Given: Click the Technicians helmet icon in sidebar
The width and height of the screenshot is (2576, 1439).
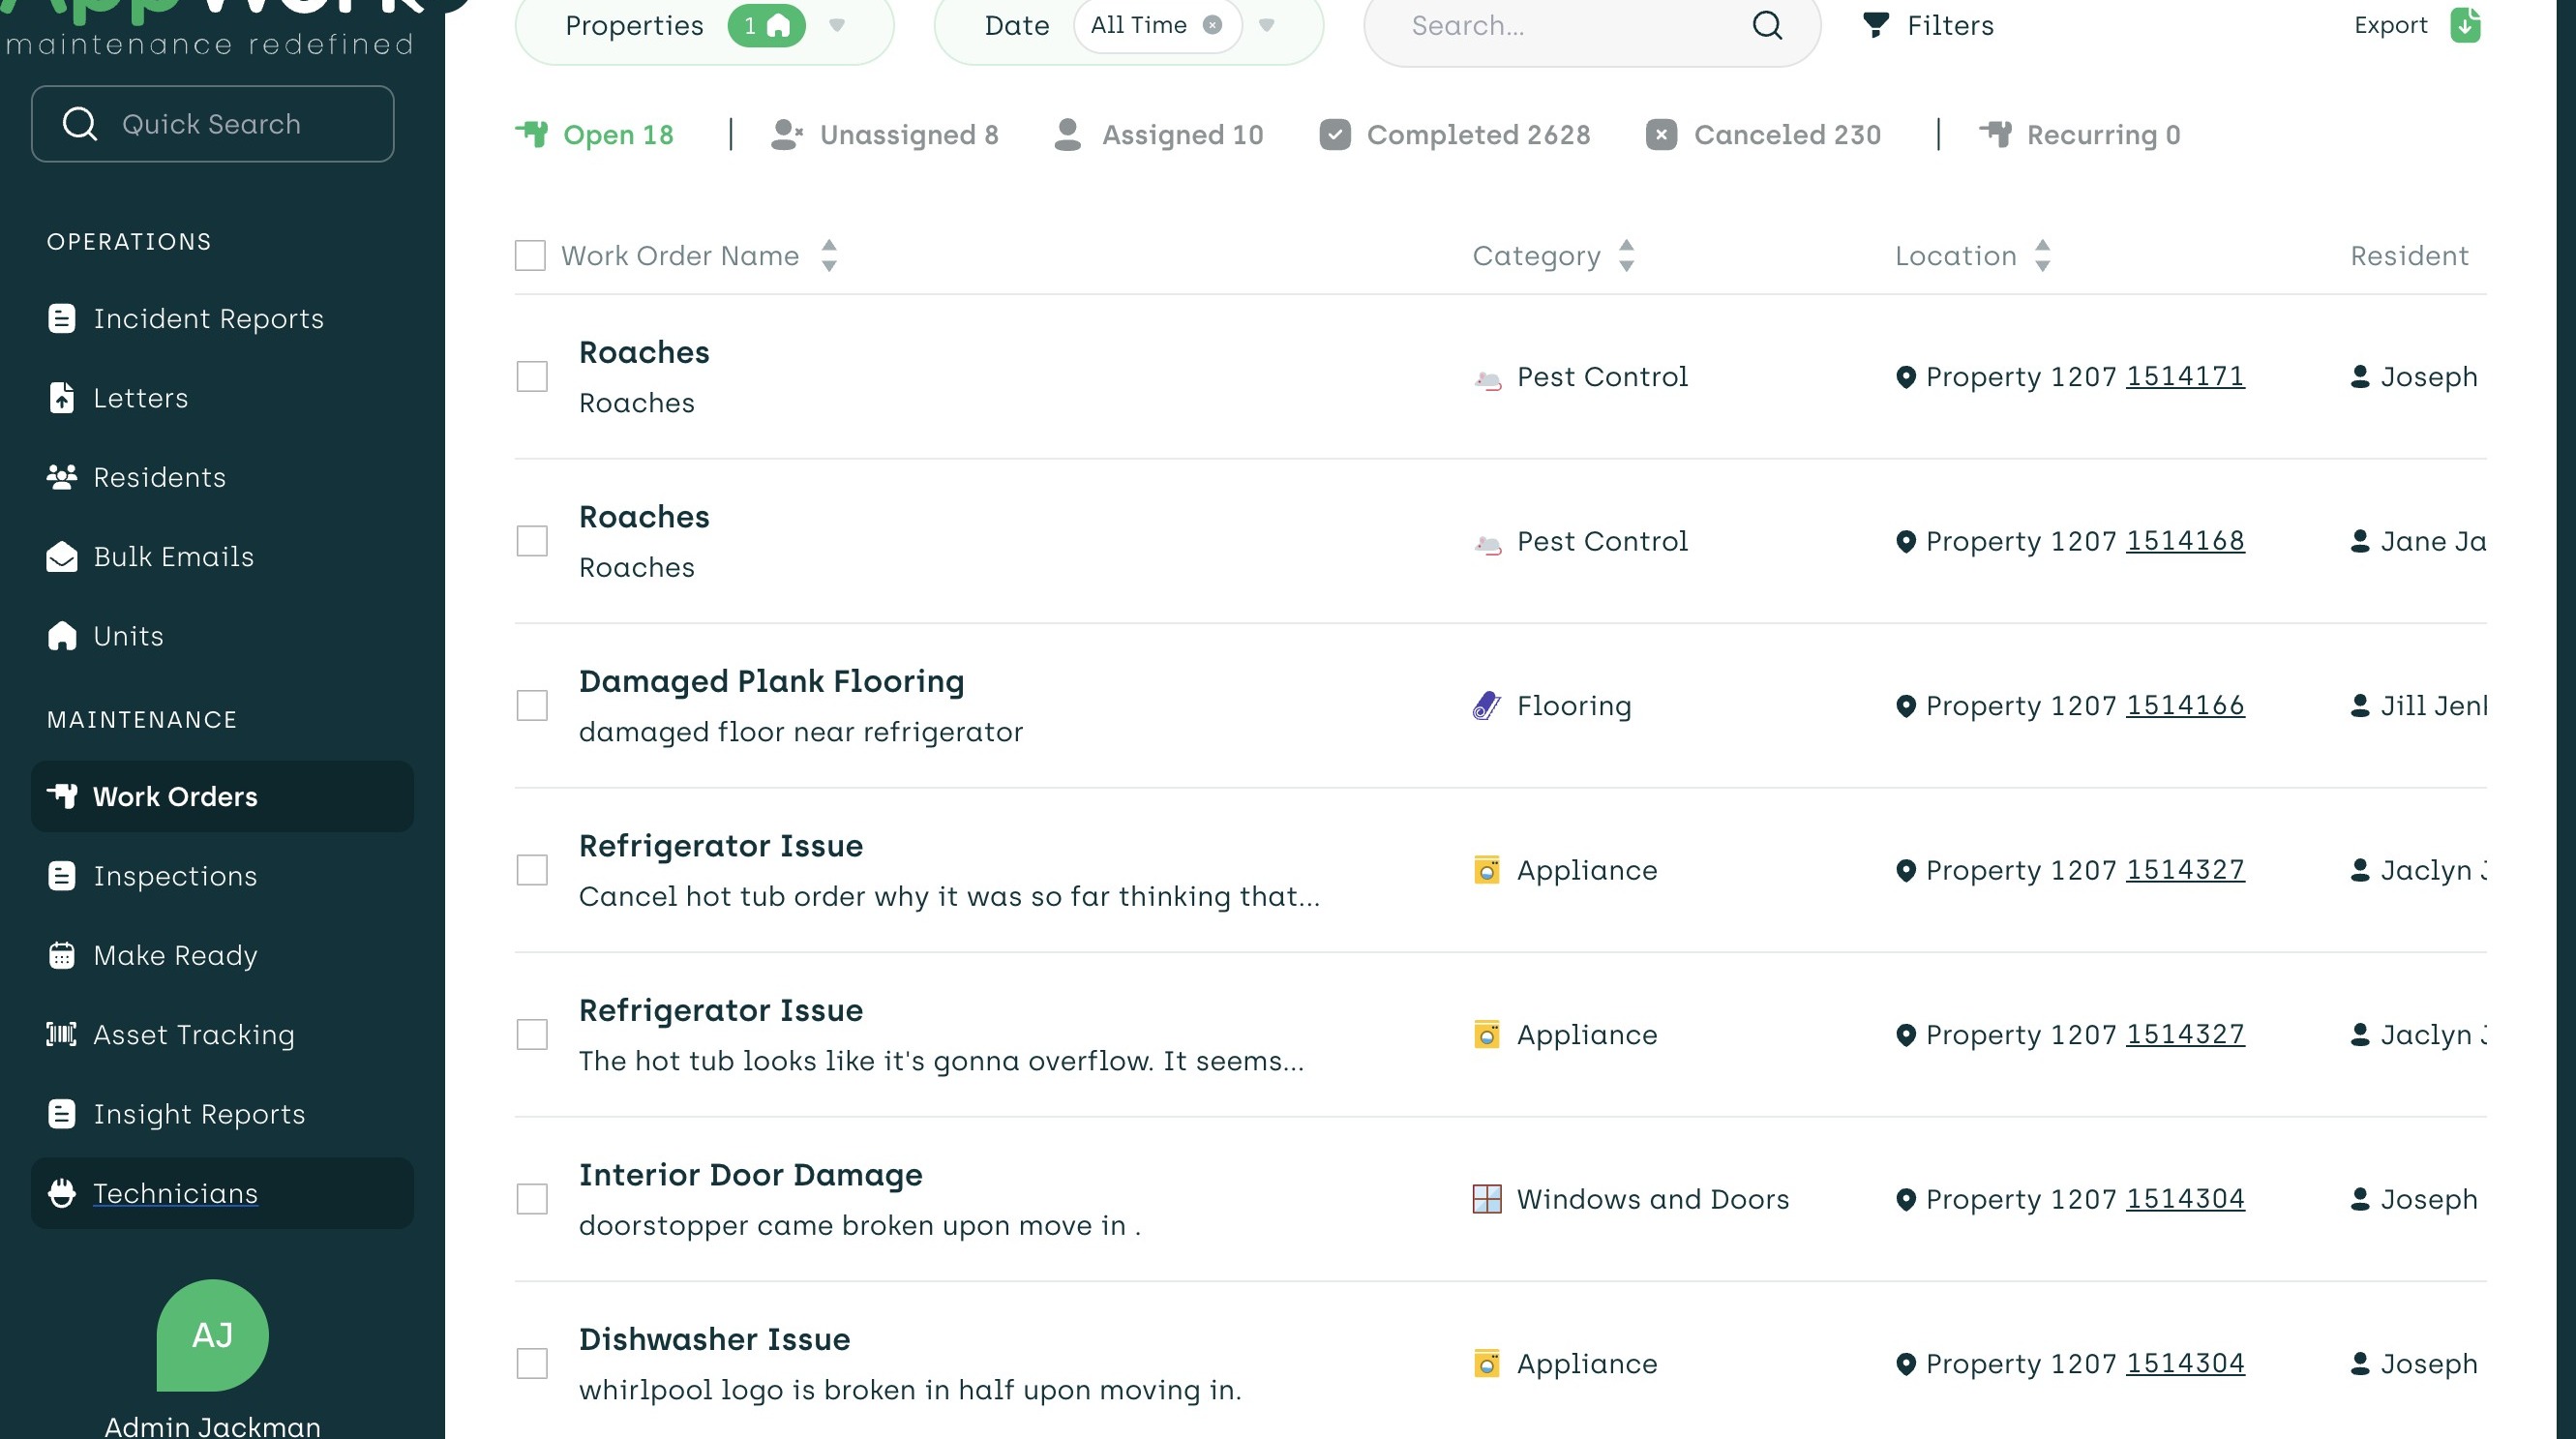Looking at the screenshot, I should pos(62,1193).
